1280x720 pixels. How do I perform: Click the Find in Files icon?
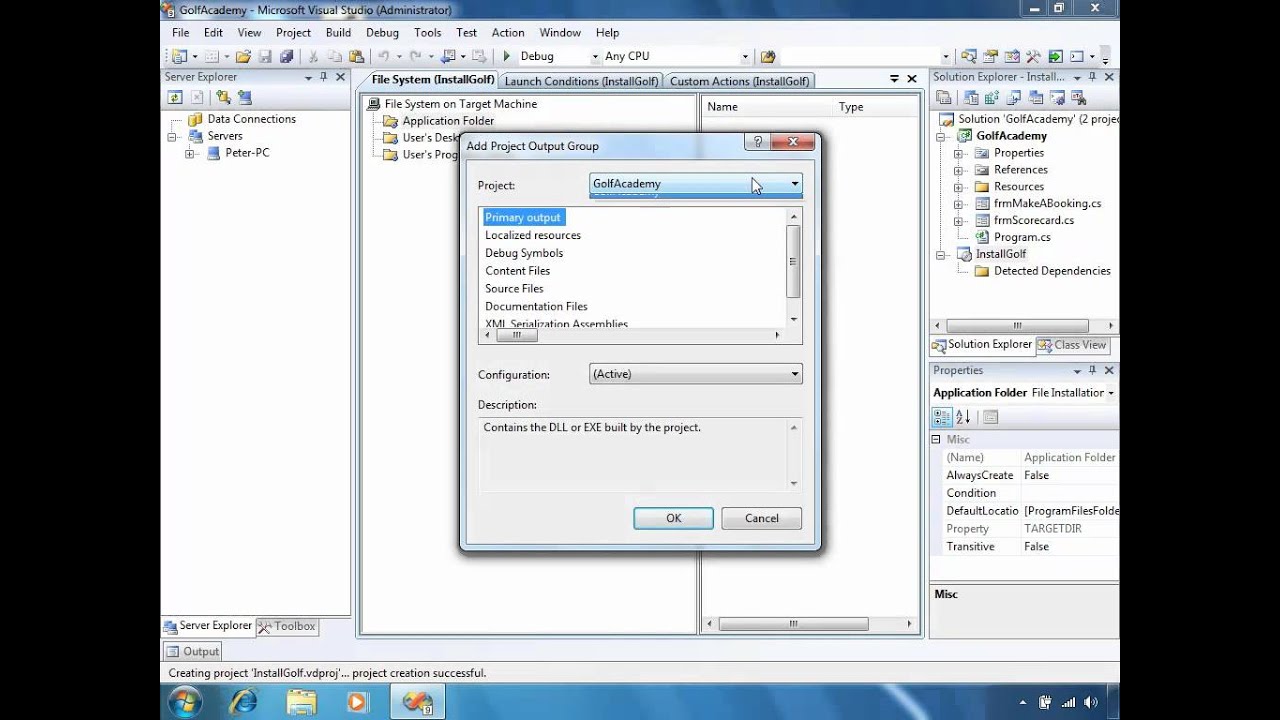767,57
